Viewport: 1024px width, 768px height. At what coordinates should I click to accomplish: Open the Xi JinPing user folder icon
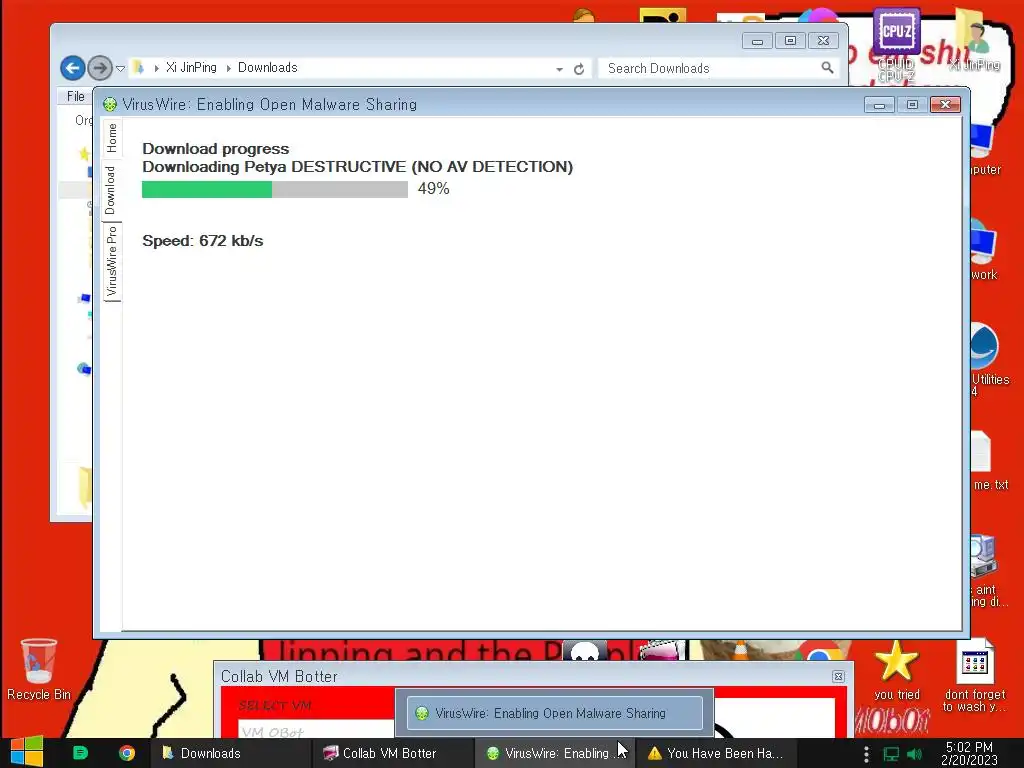click(x=976, y=40)
